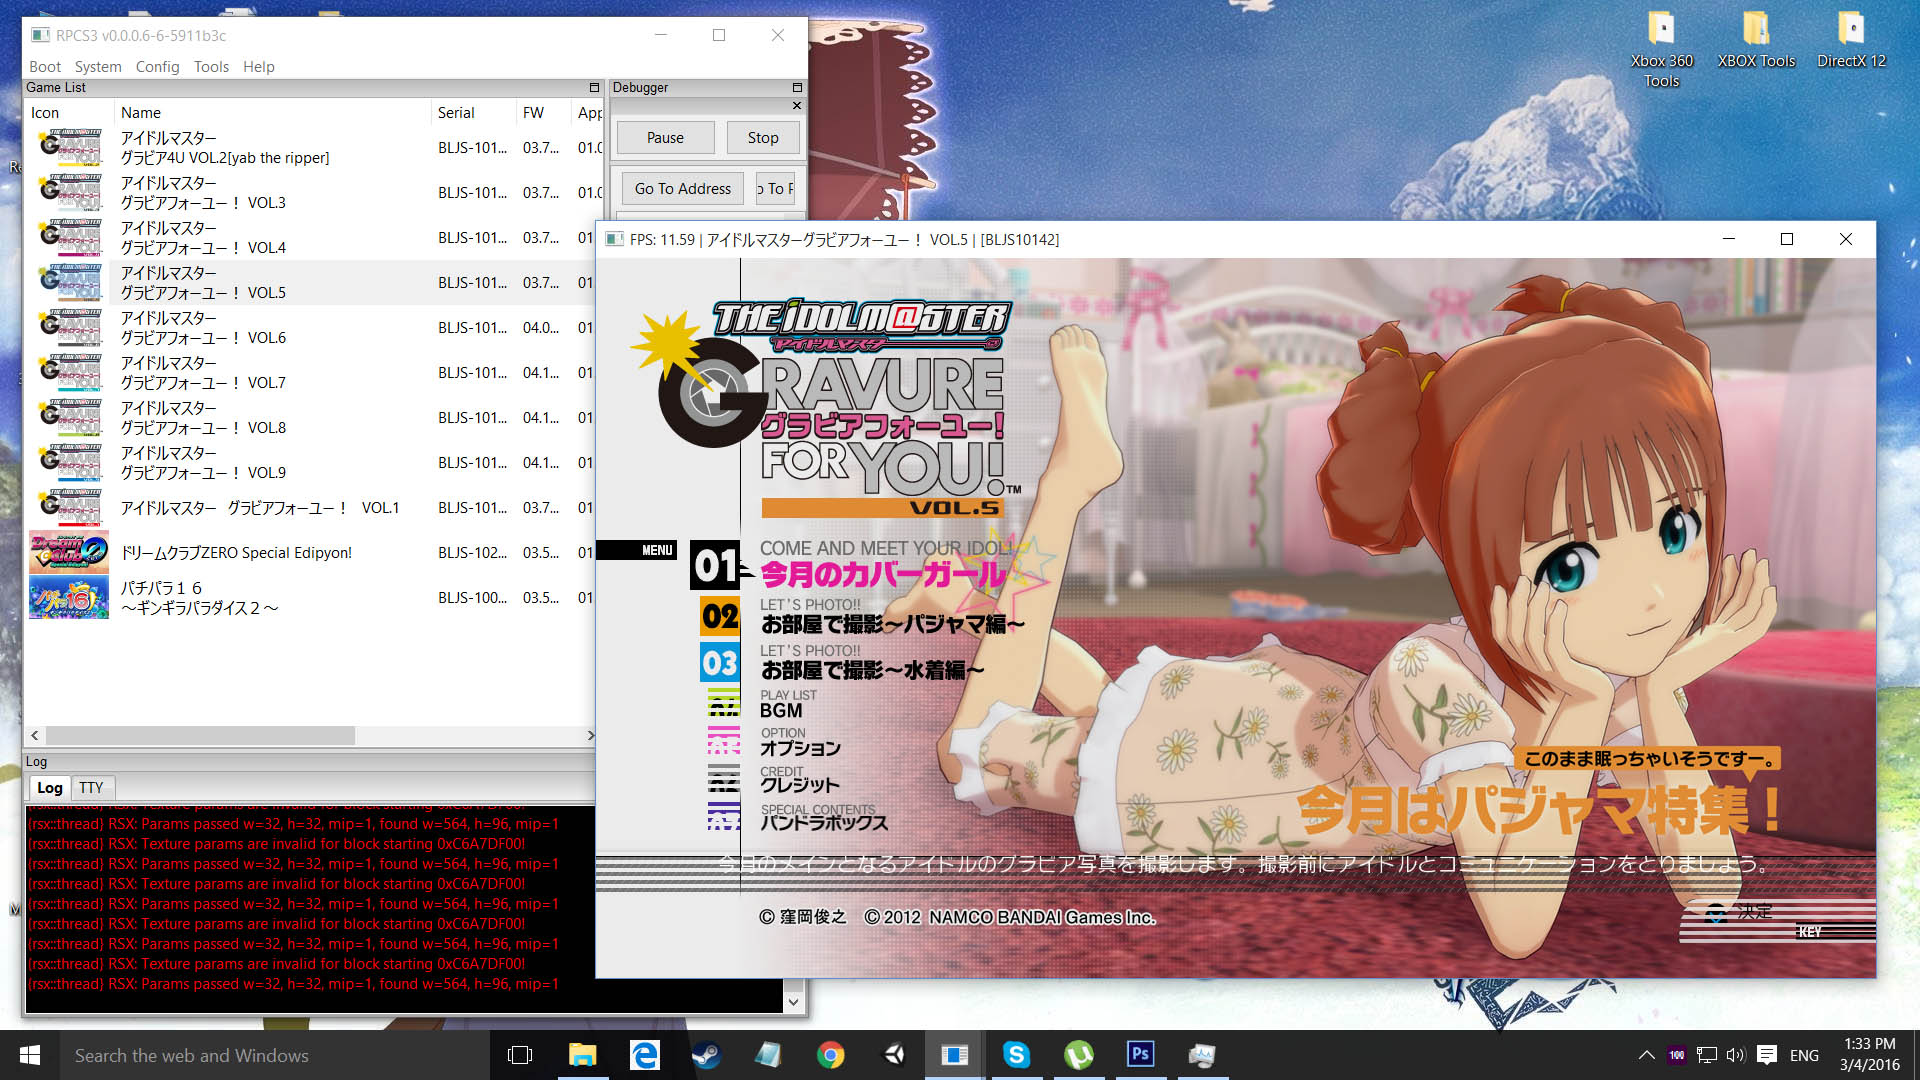This screenshot has height=1080, width=1920.
Task: Click game list horizontal scrollbar left arrow
Action: point(36,735)
